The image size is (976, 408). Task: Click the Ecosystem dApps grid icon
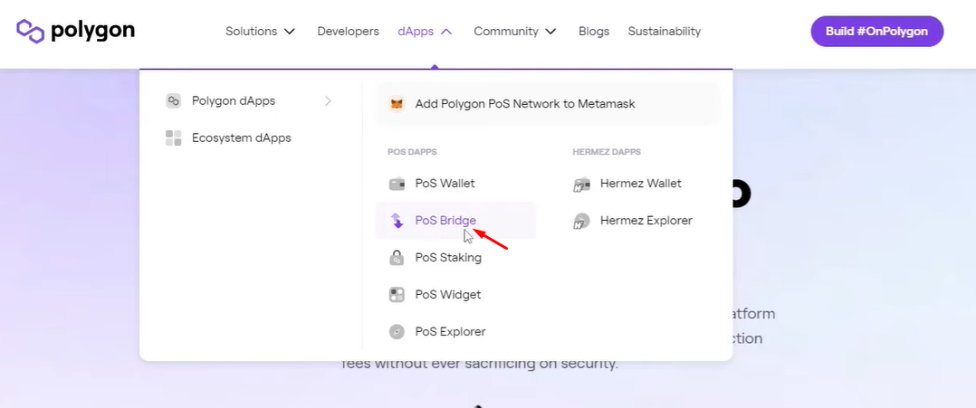tap(174, 138)
